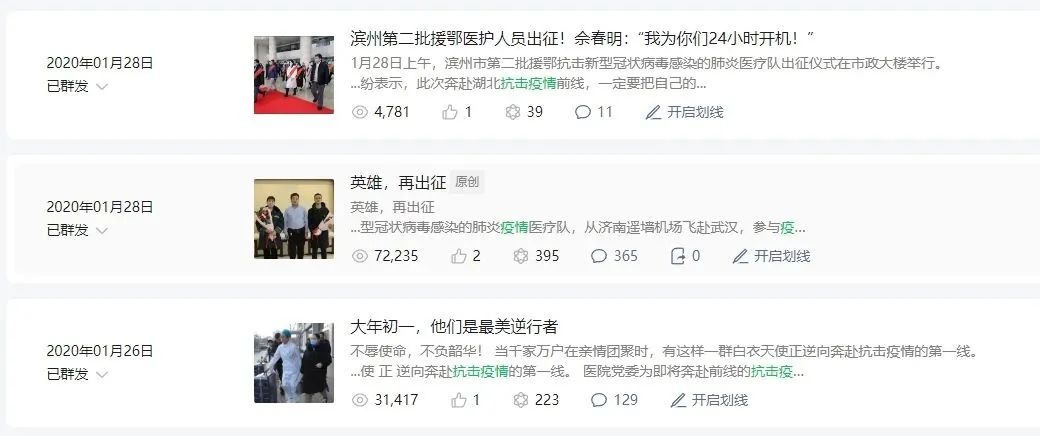Click the 在看 flower icon showing 223
This screenshot has height=436, width=1040.
pos(521,400)
